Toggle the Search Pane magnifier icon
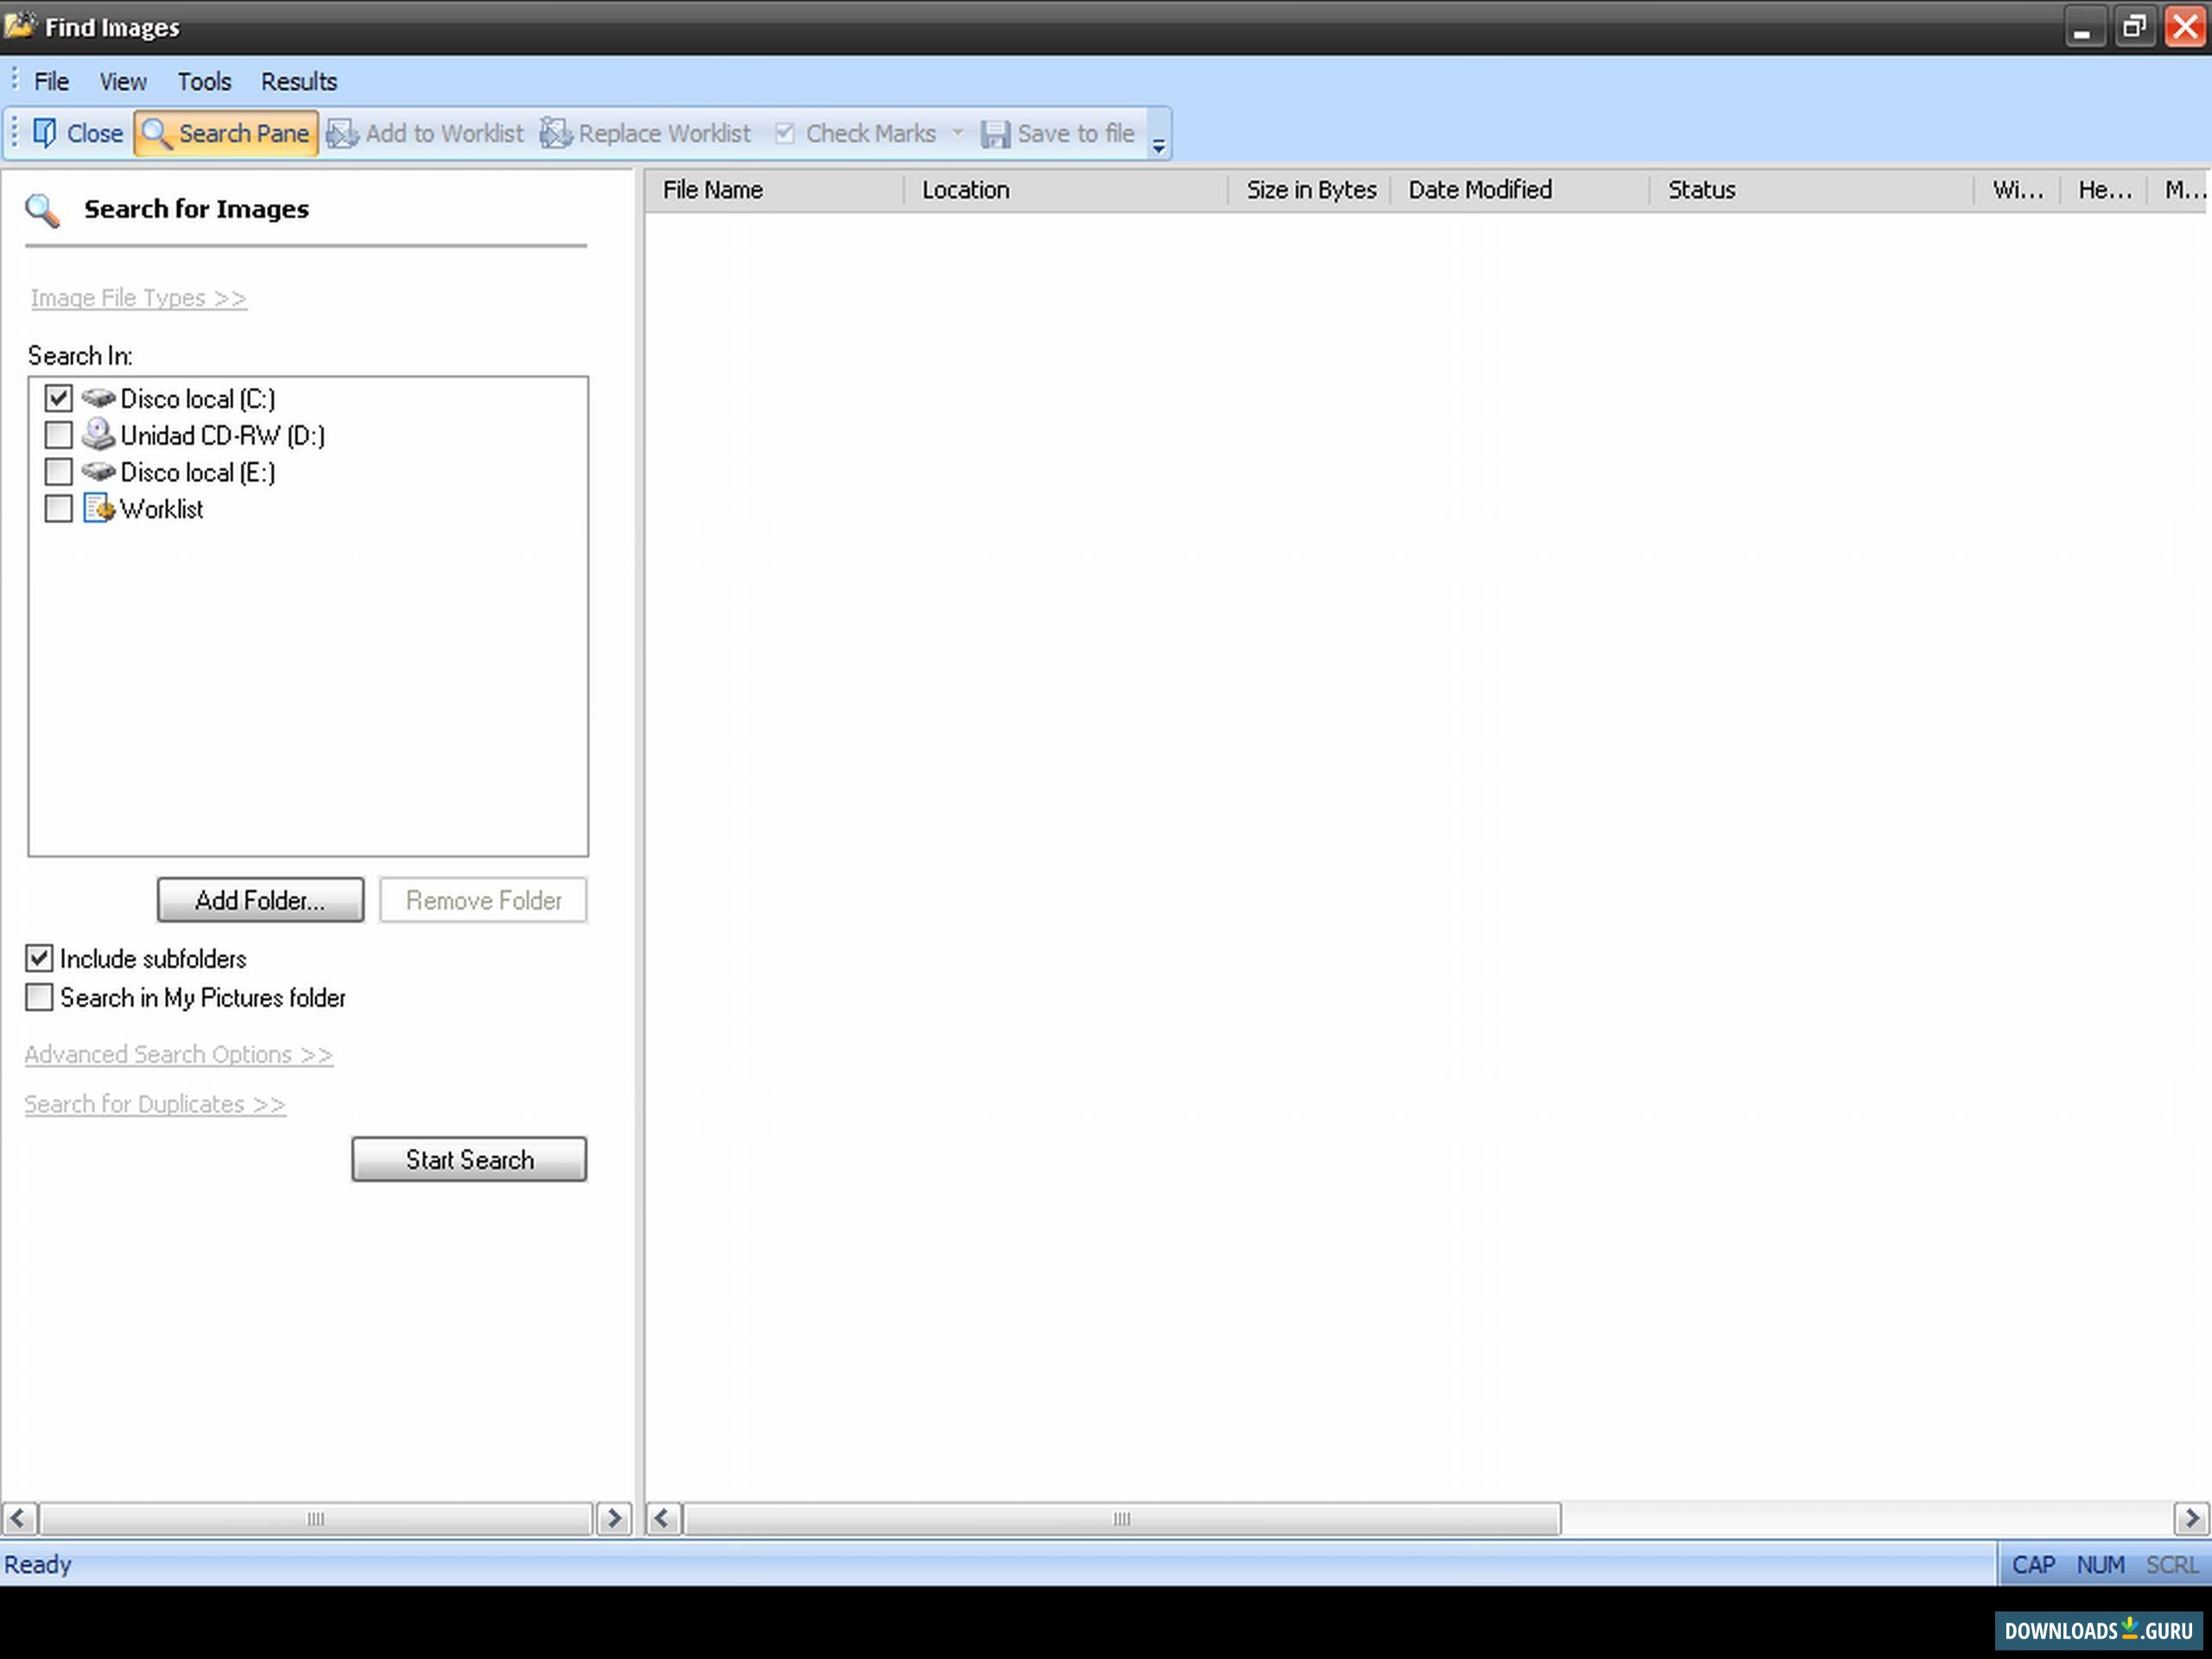The height and width of the screenshot is (1659, 2212). tap(156, 133)
